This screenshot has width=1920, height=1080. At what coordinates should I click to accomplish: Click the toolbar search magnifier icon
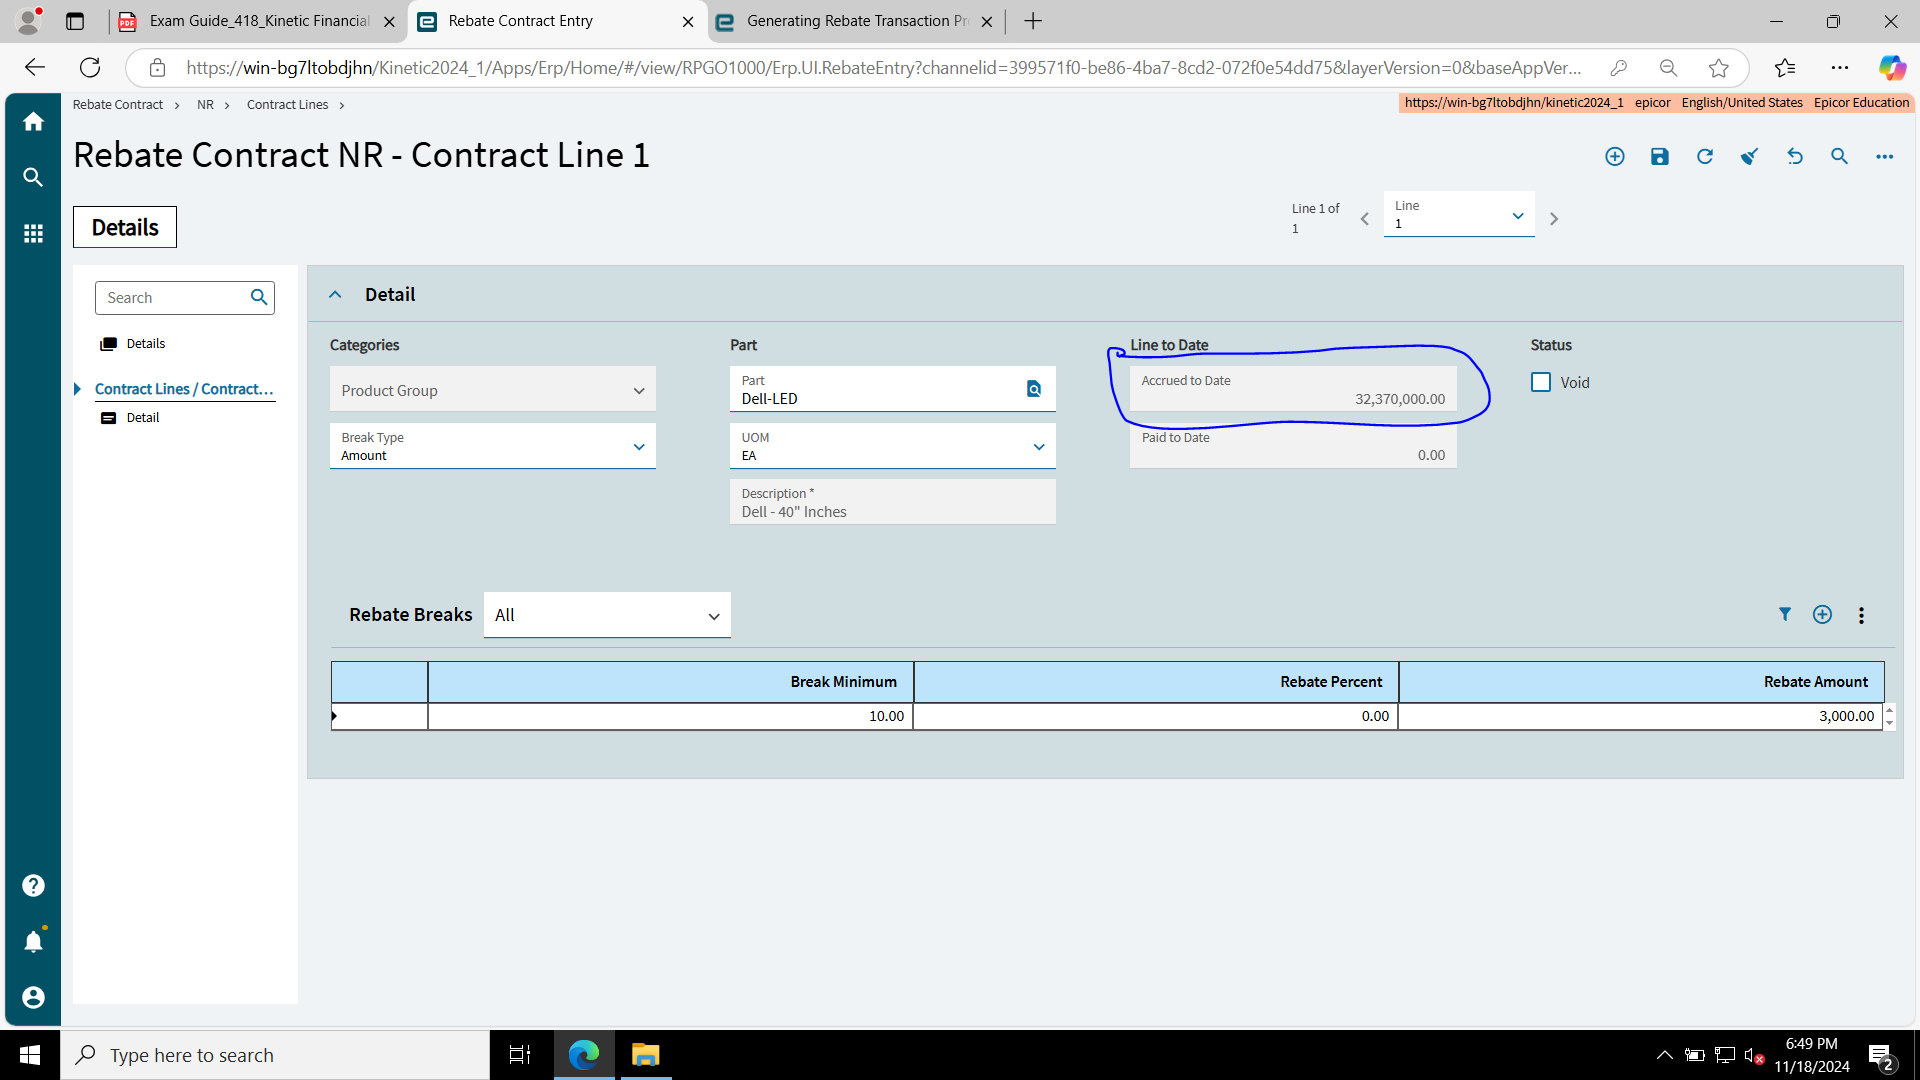pos(1840,156)
